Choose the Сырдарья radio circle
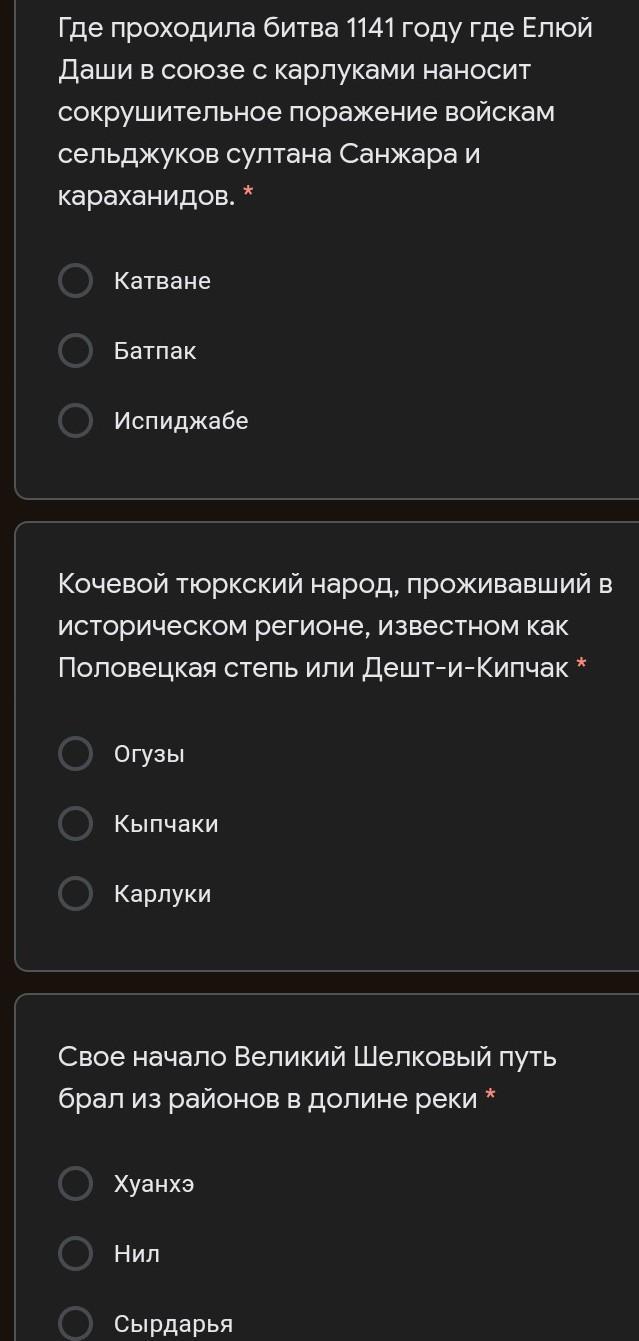 [76, 1324]
